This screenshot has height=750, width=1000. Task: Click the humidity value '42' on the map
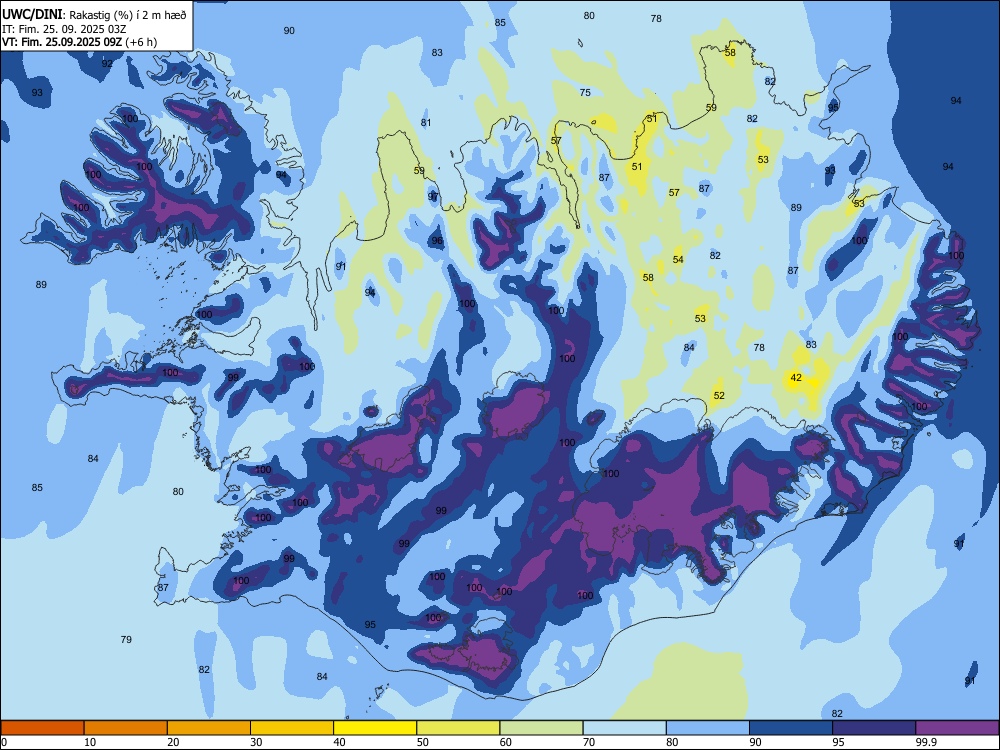pos(796,378)
